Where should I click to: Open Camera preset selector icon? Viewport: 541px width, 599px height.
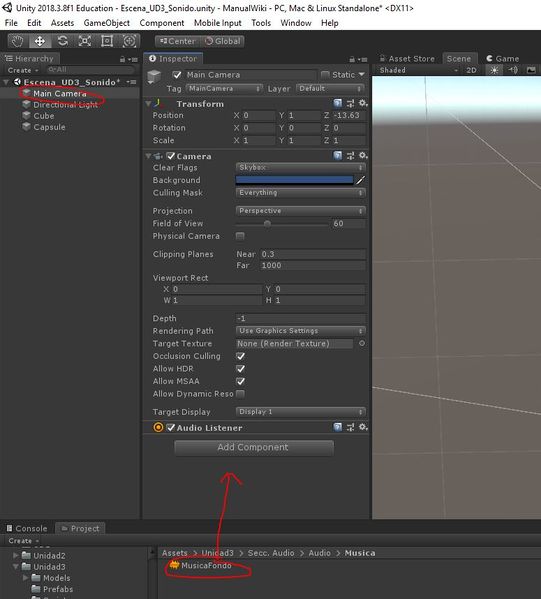pyautogui.click(x=350, y=155)
